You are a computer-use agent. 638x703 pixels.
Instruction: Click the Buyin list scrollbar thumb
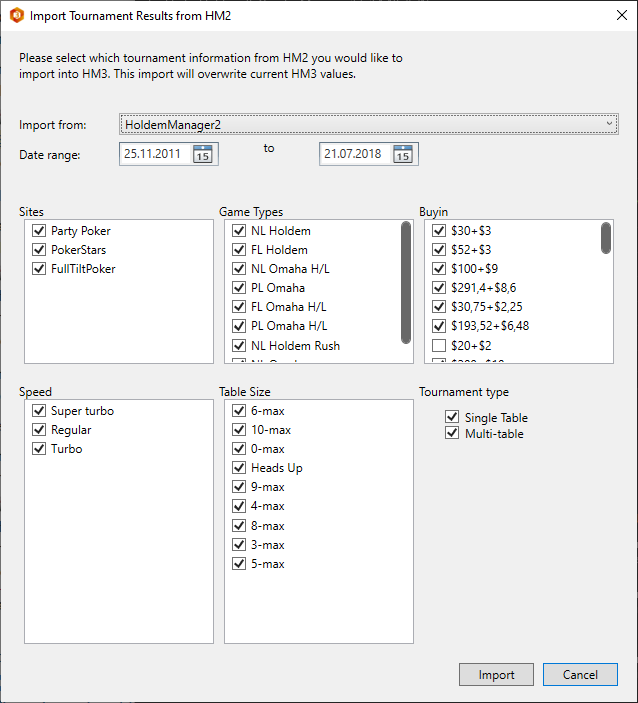coord(606,238)
